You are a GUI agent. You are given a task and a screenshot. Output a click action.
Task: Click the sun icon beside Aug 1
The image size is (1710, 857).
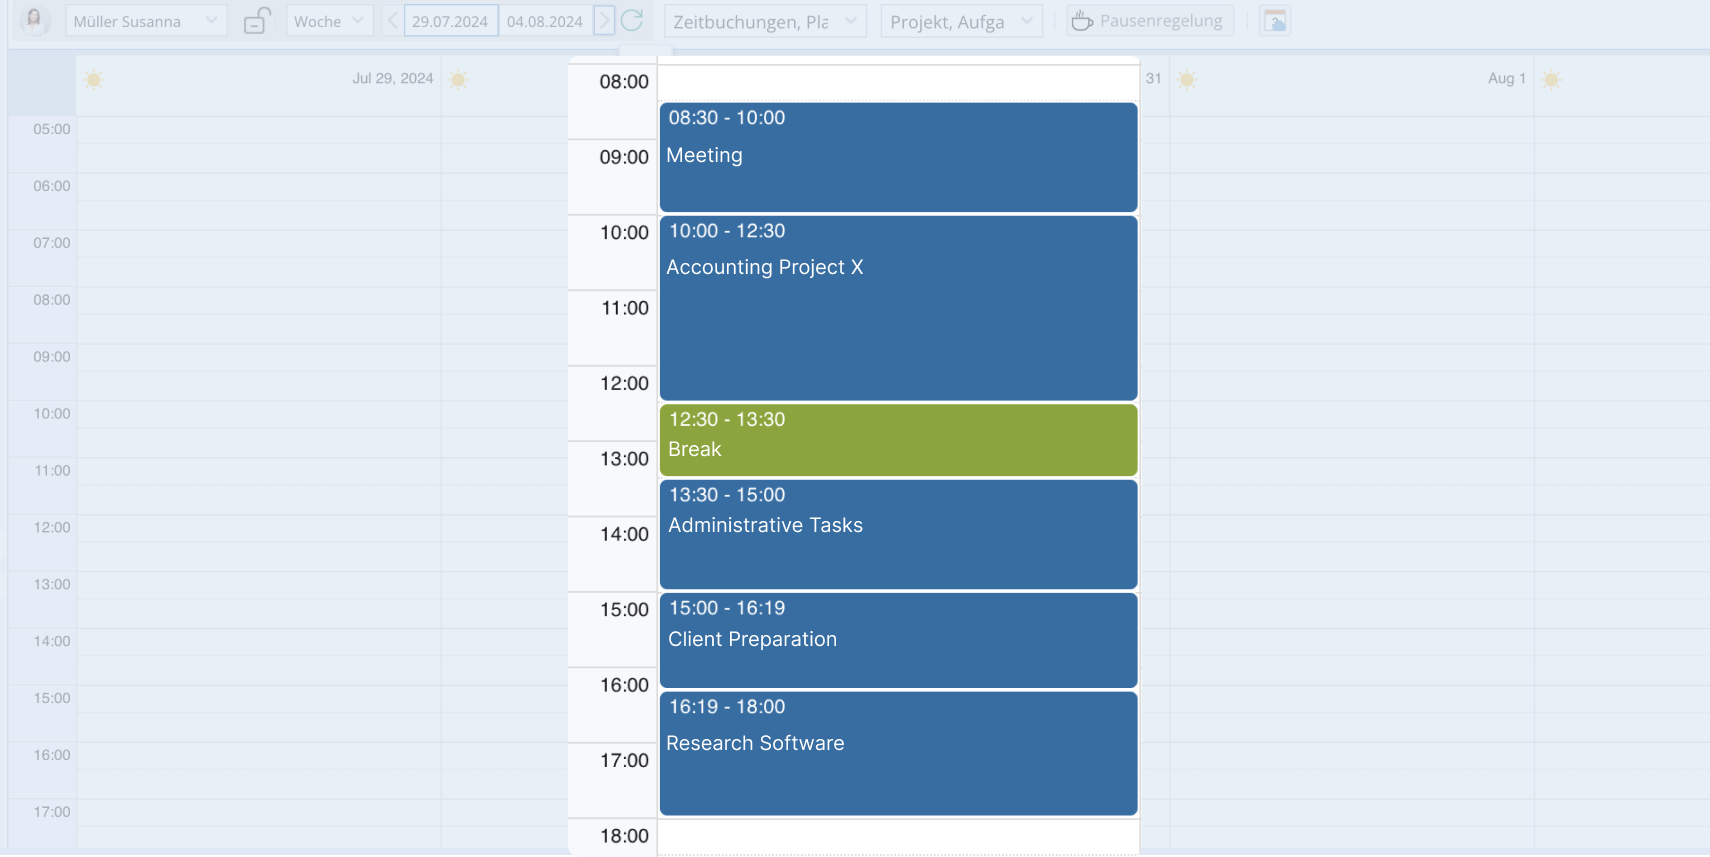click(1551, 79)
